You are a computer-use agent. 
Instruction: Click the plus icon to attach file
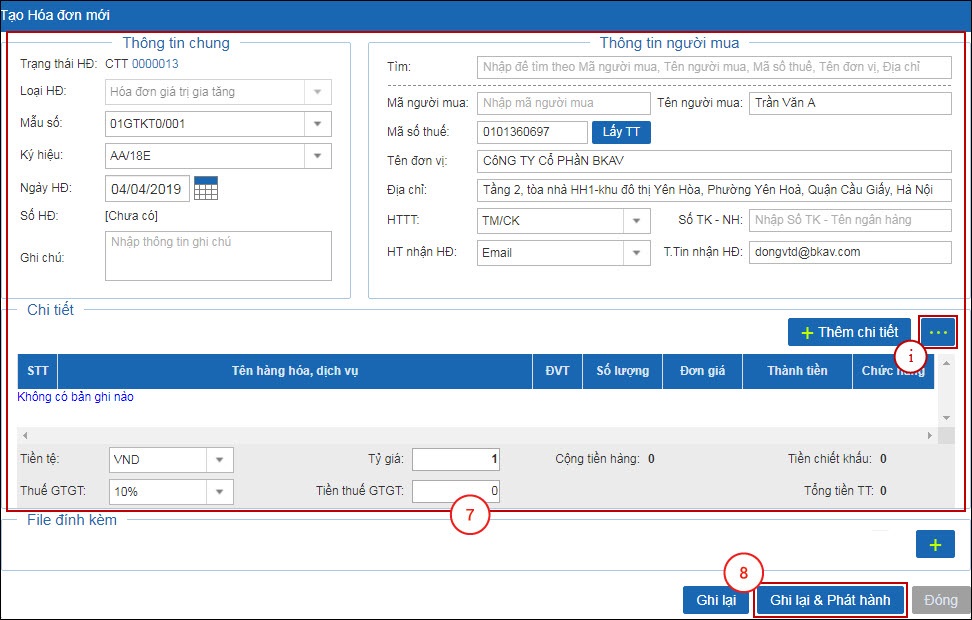(935, 544)
